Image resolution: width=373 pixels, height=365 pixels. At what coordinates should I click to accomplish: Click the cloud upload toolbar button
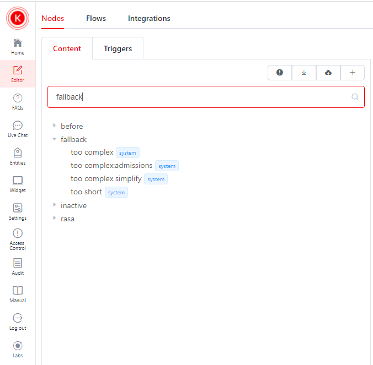(x=328, y=72)
